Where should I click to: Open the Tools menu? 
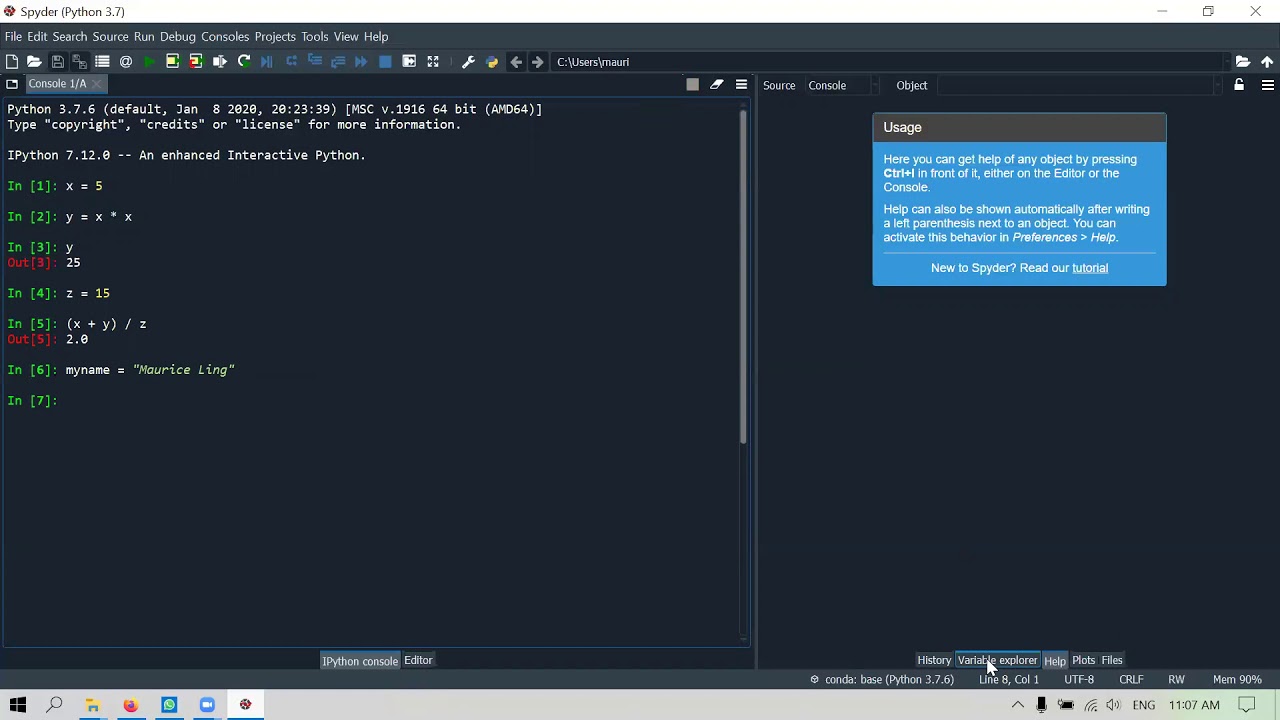(315, 37)
